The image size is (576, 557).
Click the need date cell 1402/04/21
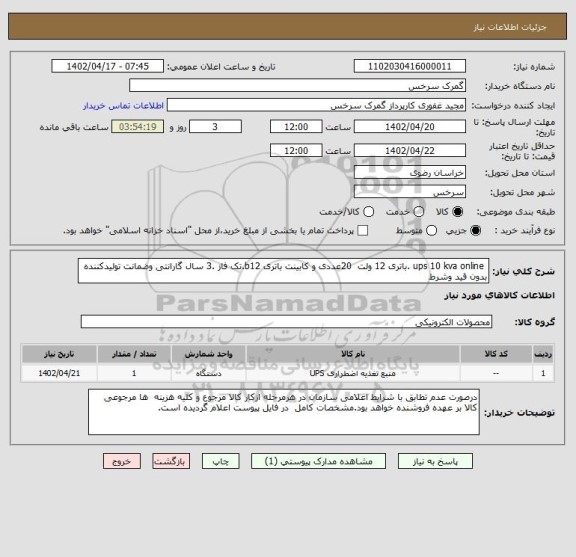[x=59, y=373]
